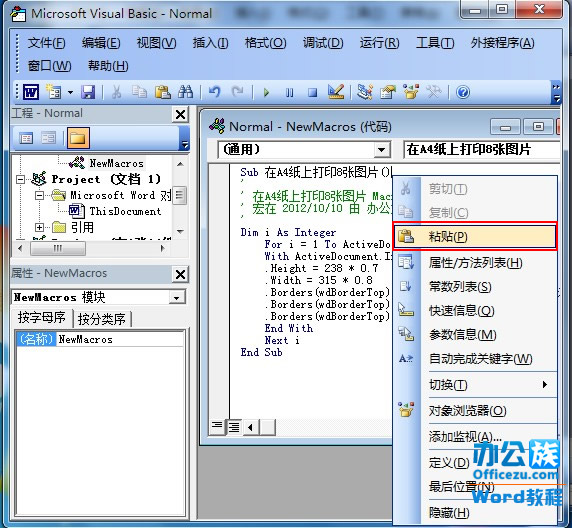Click View Code icon in project panel
The image size is (572, 528).
click(26, 138)
